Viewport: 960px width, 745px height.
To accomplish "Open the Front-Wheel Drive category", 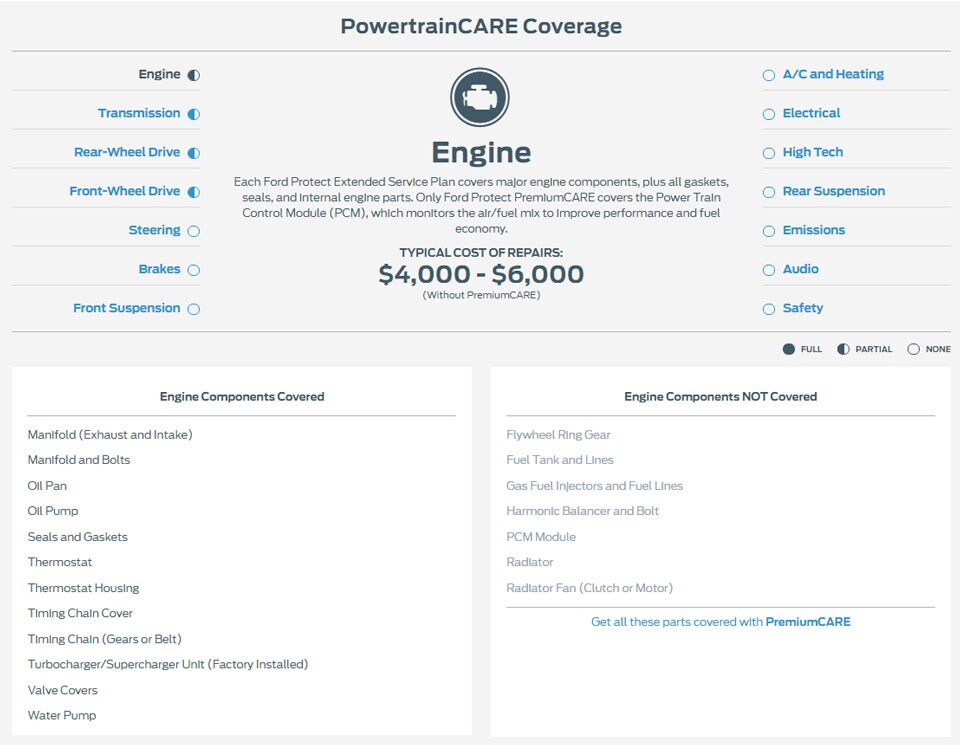I will tap(124, 191).
